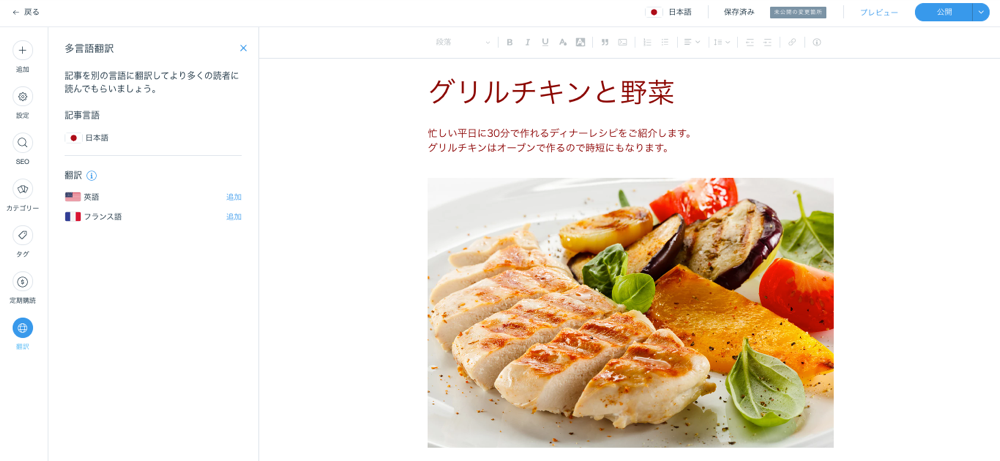Open the 設定 gear icon in sidebar
This screenshot has width=1000, height=461.
(x=22, y=97)
